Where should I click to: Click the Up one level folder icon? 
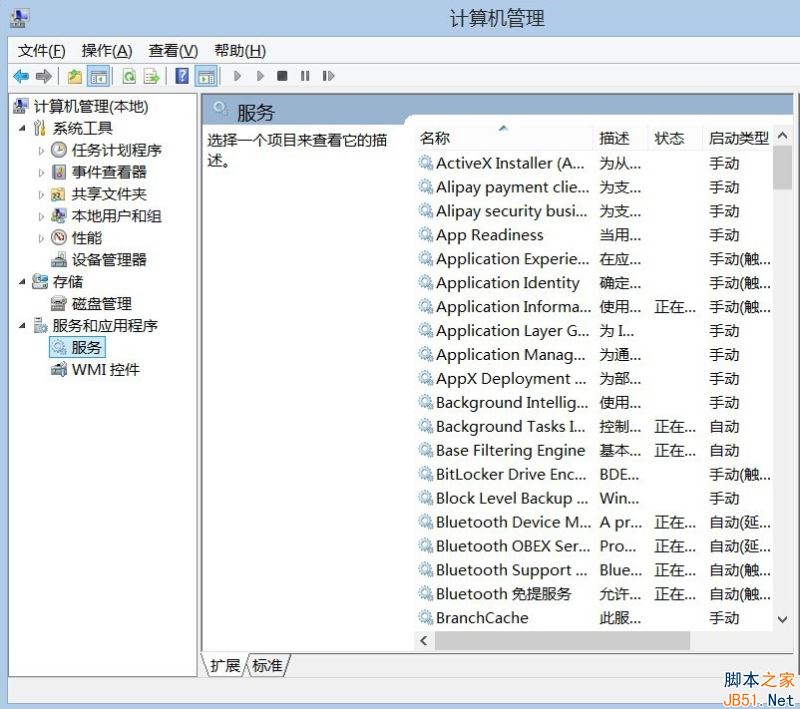75,77
